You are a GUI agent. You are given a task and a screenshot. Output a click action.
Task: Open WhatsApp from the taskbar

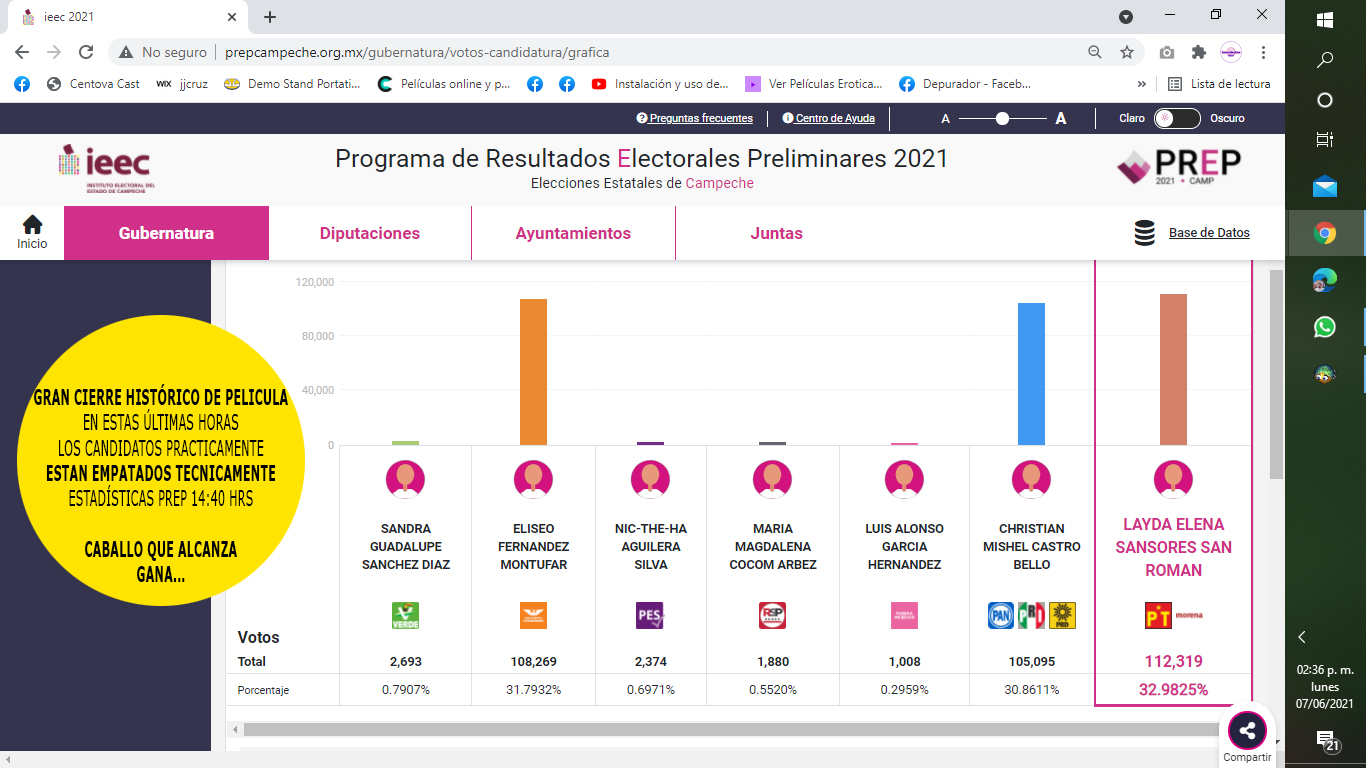[1325, 327]
